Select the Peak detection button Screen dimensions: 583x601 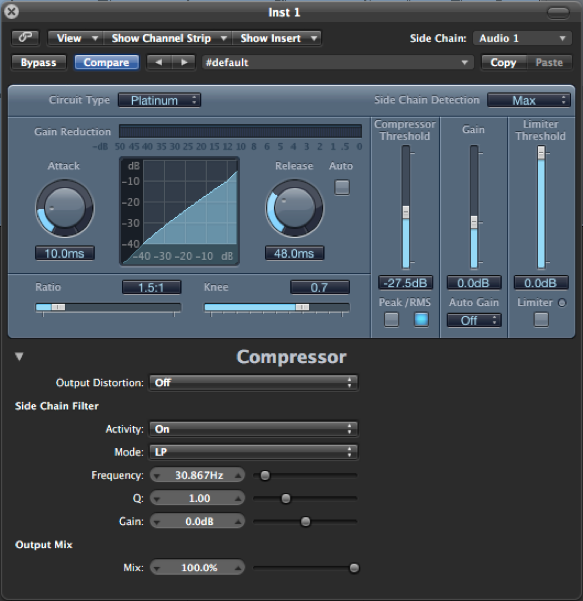[391, 319]
